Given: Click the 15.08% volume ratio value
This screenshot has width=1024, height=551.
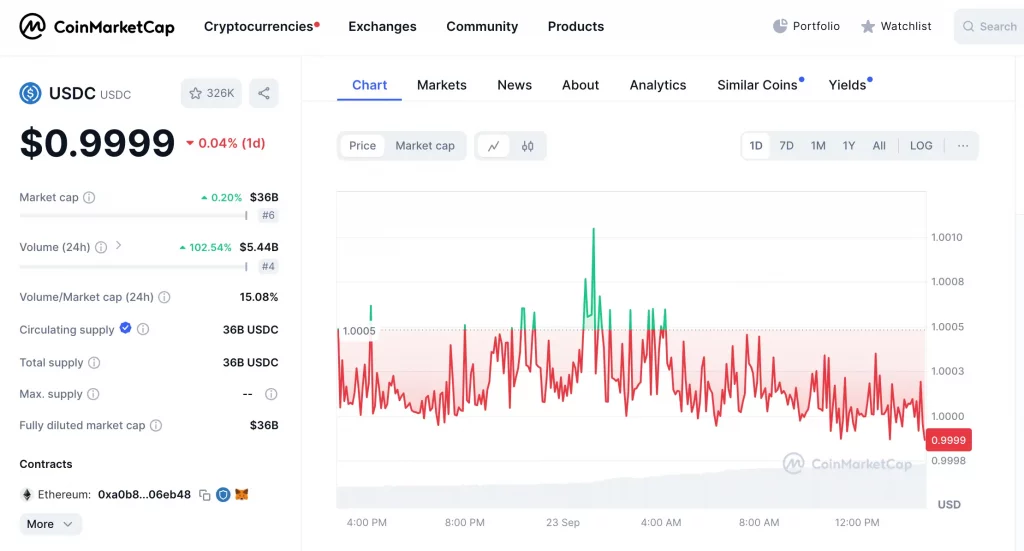Looking at the screenshot, I should (259, 297).
